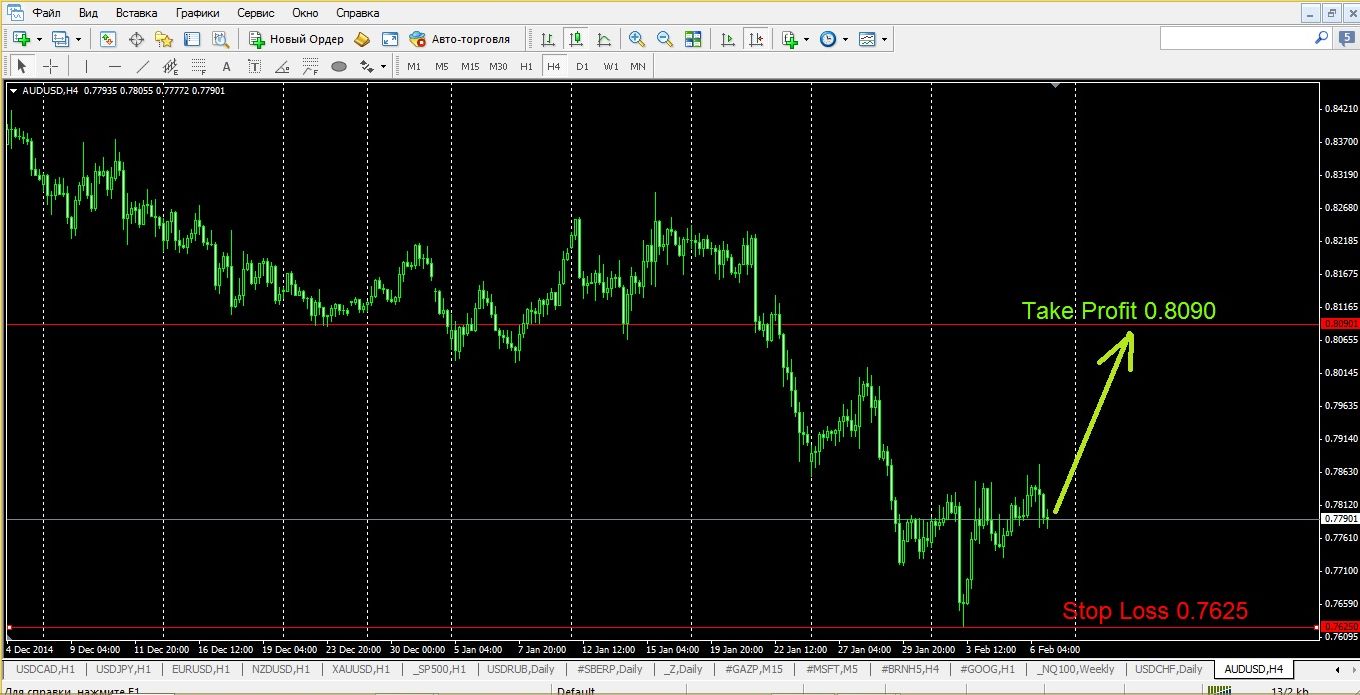
Task: Open the Графики menu
Action: [197, 13]
